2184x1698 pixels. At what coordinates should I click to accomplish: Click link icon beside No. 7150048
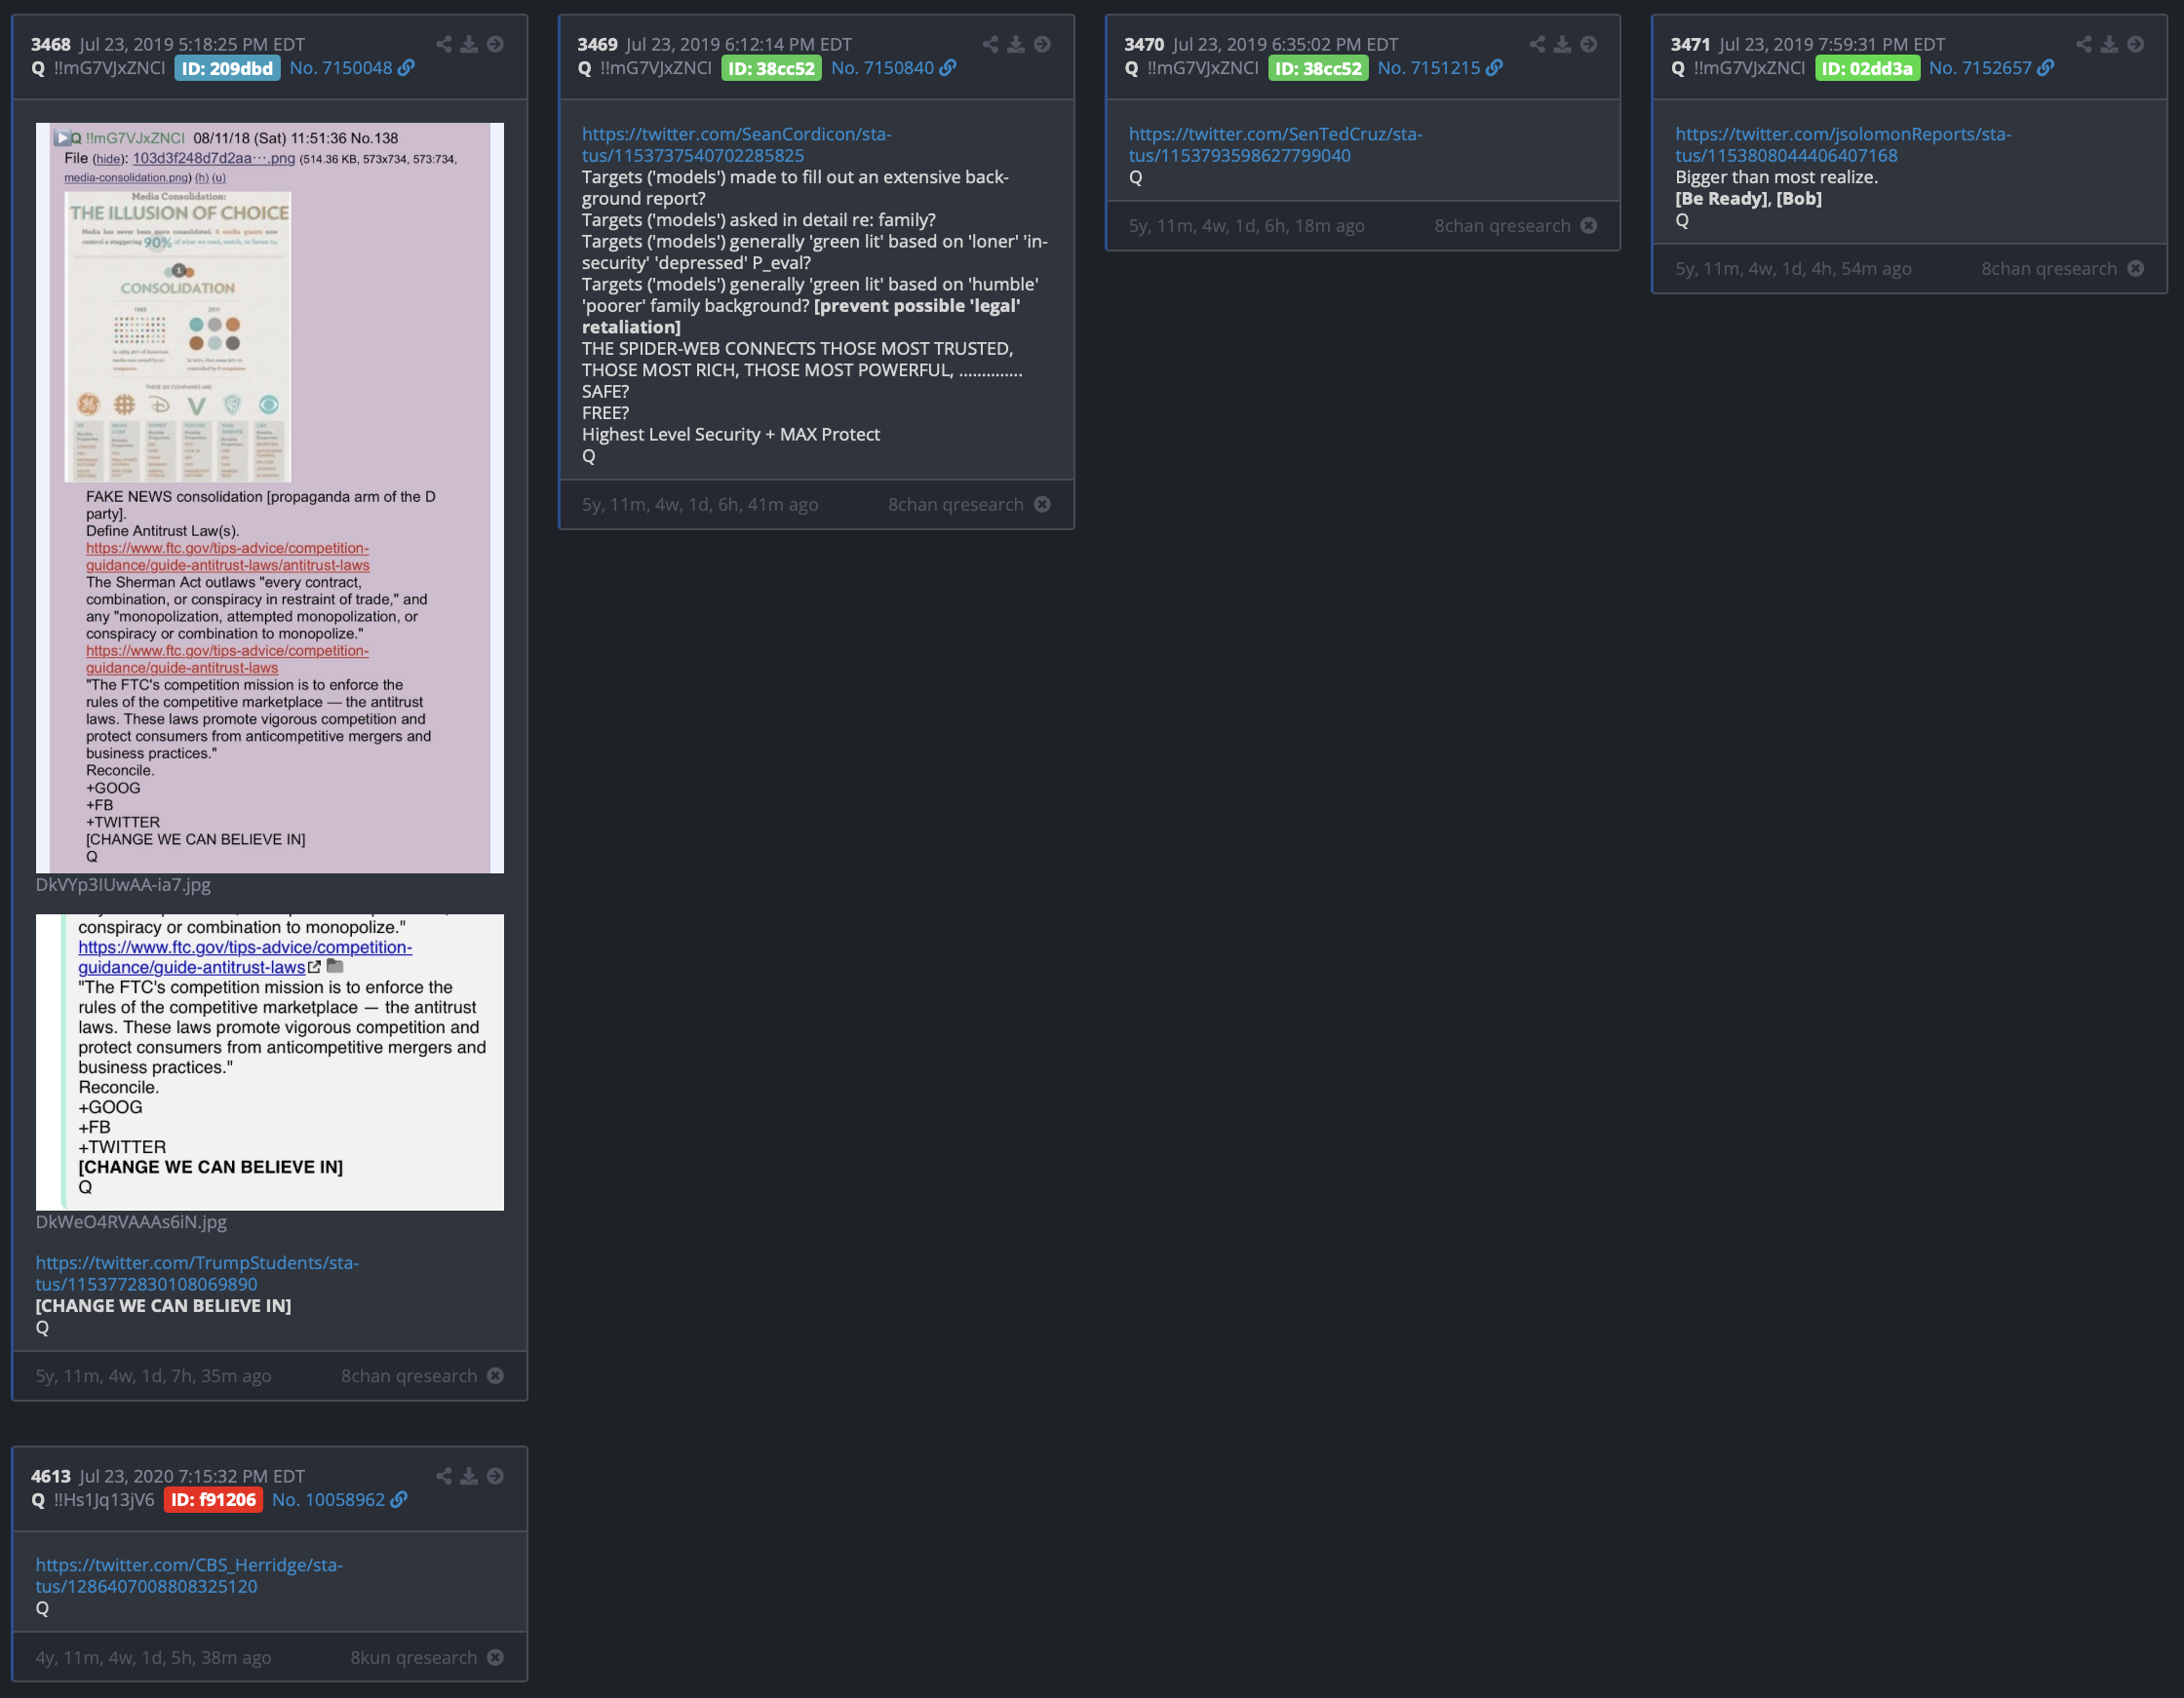406,68
